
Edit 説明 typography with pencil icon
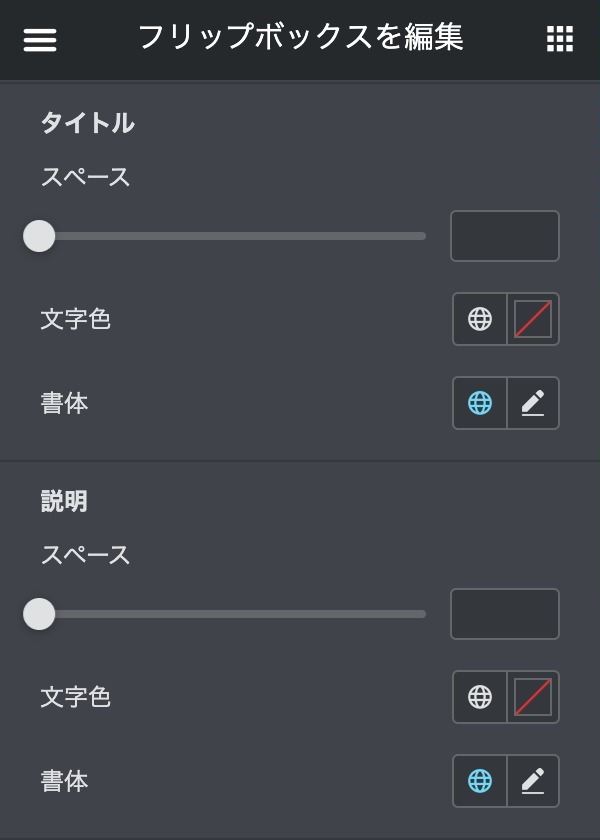(533, 781)
